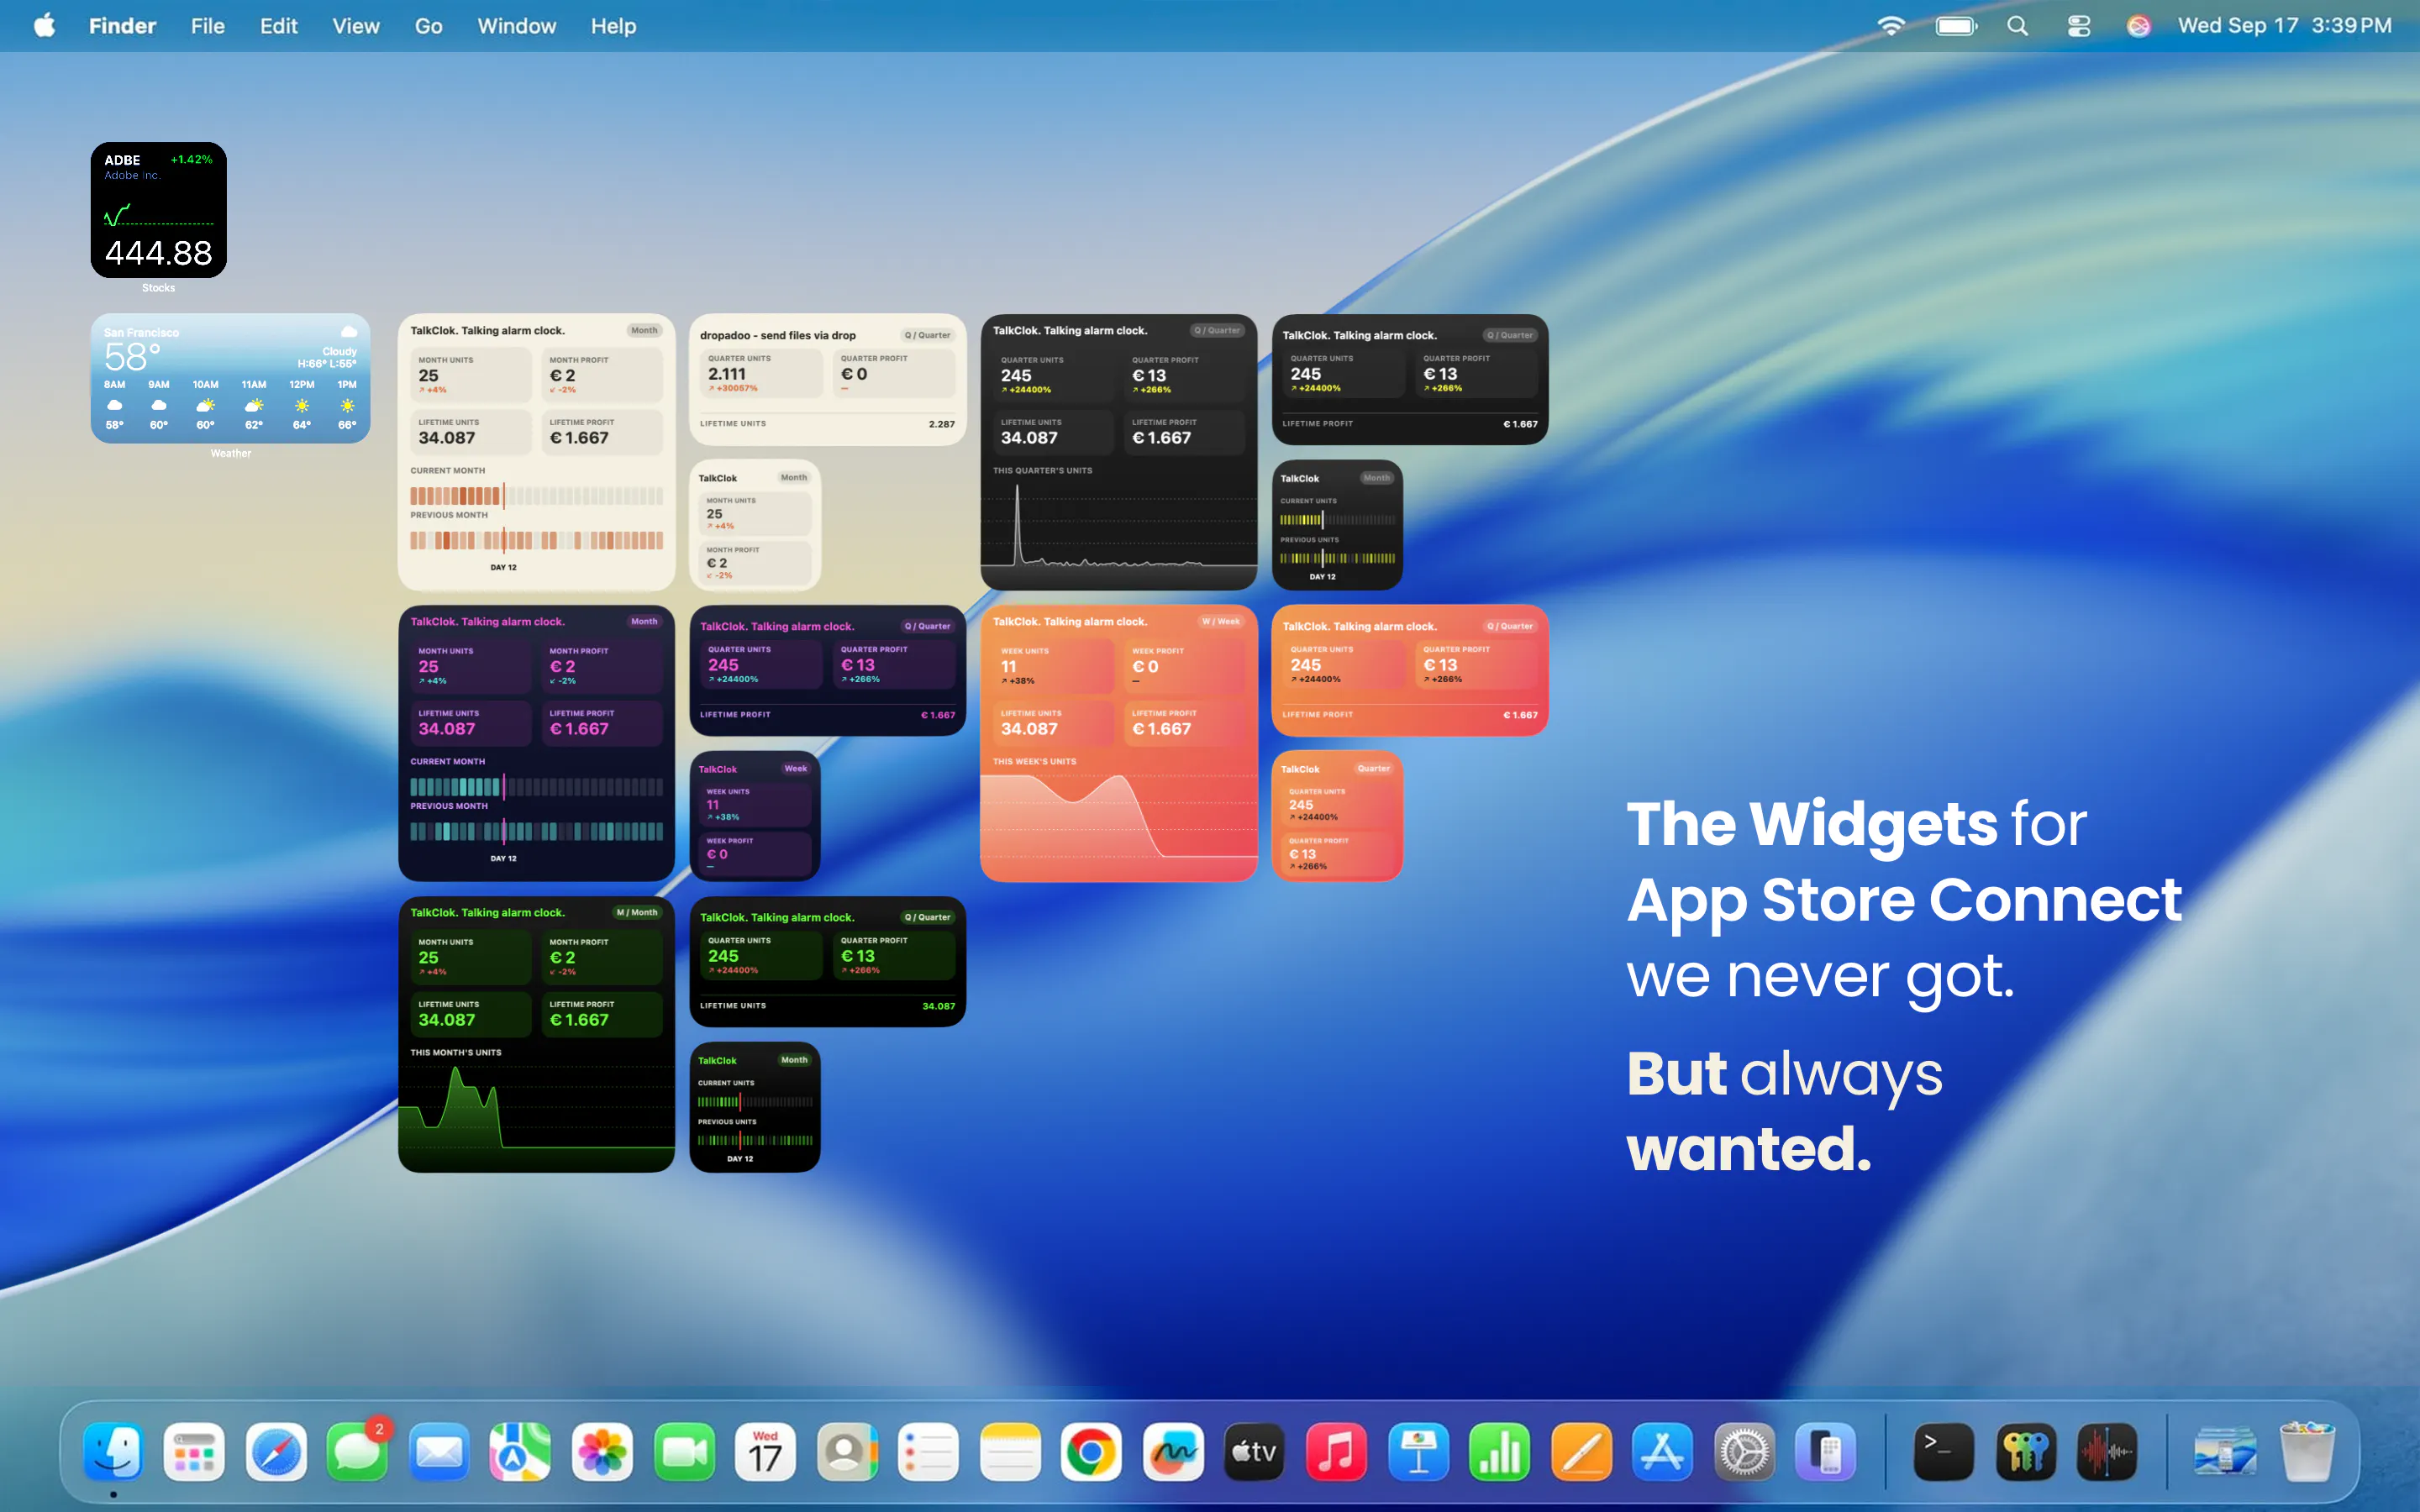2420x1512 pixels.
Task: Open the Mail app in the Dock
Action: coord(439,1451)
